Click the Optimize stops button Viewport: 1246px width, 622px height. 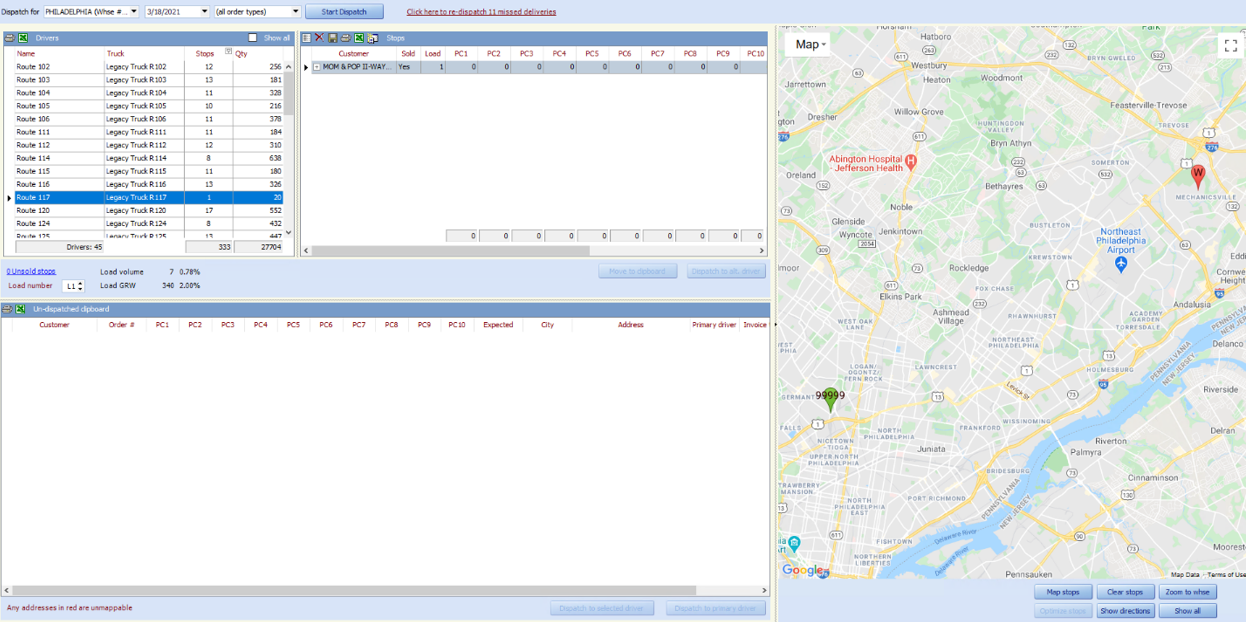click(x=1063, y=610)
